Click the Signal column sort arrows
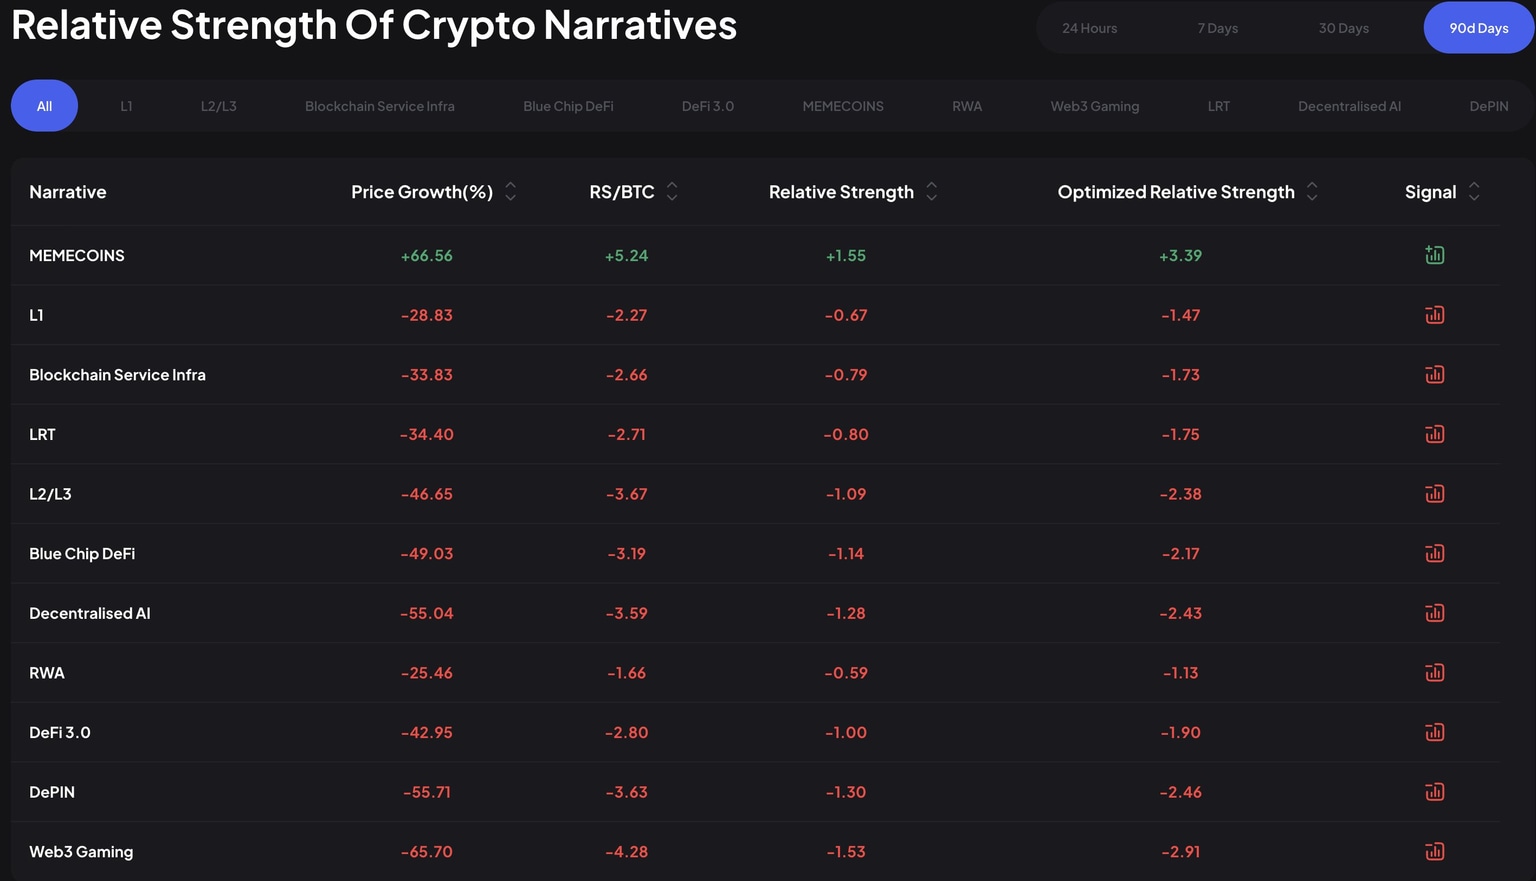Image resolution: width=1536 pixels, height=881 pixels. [x=1474, y=192]
